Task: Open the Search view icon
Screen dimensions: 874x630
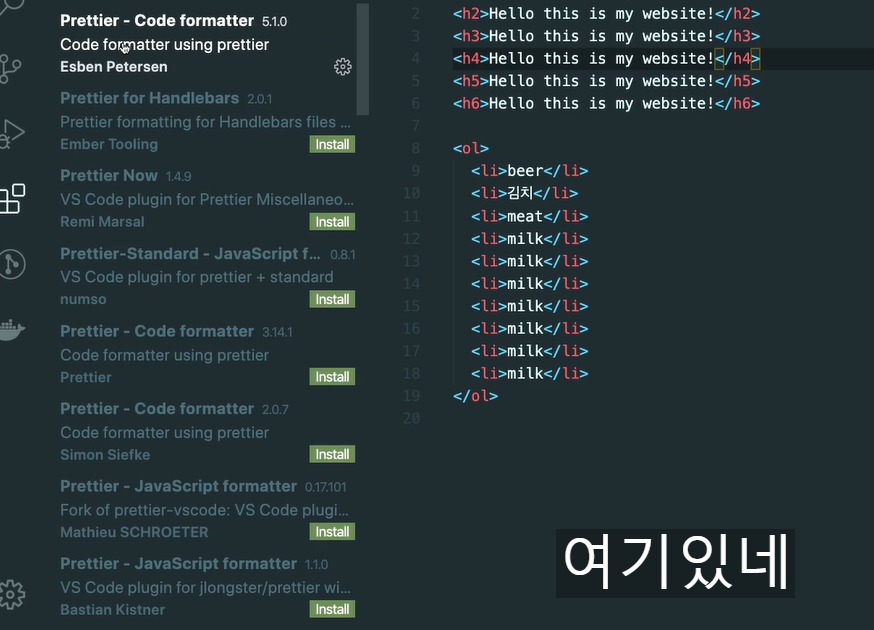Action: click(x=11, y=8)
